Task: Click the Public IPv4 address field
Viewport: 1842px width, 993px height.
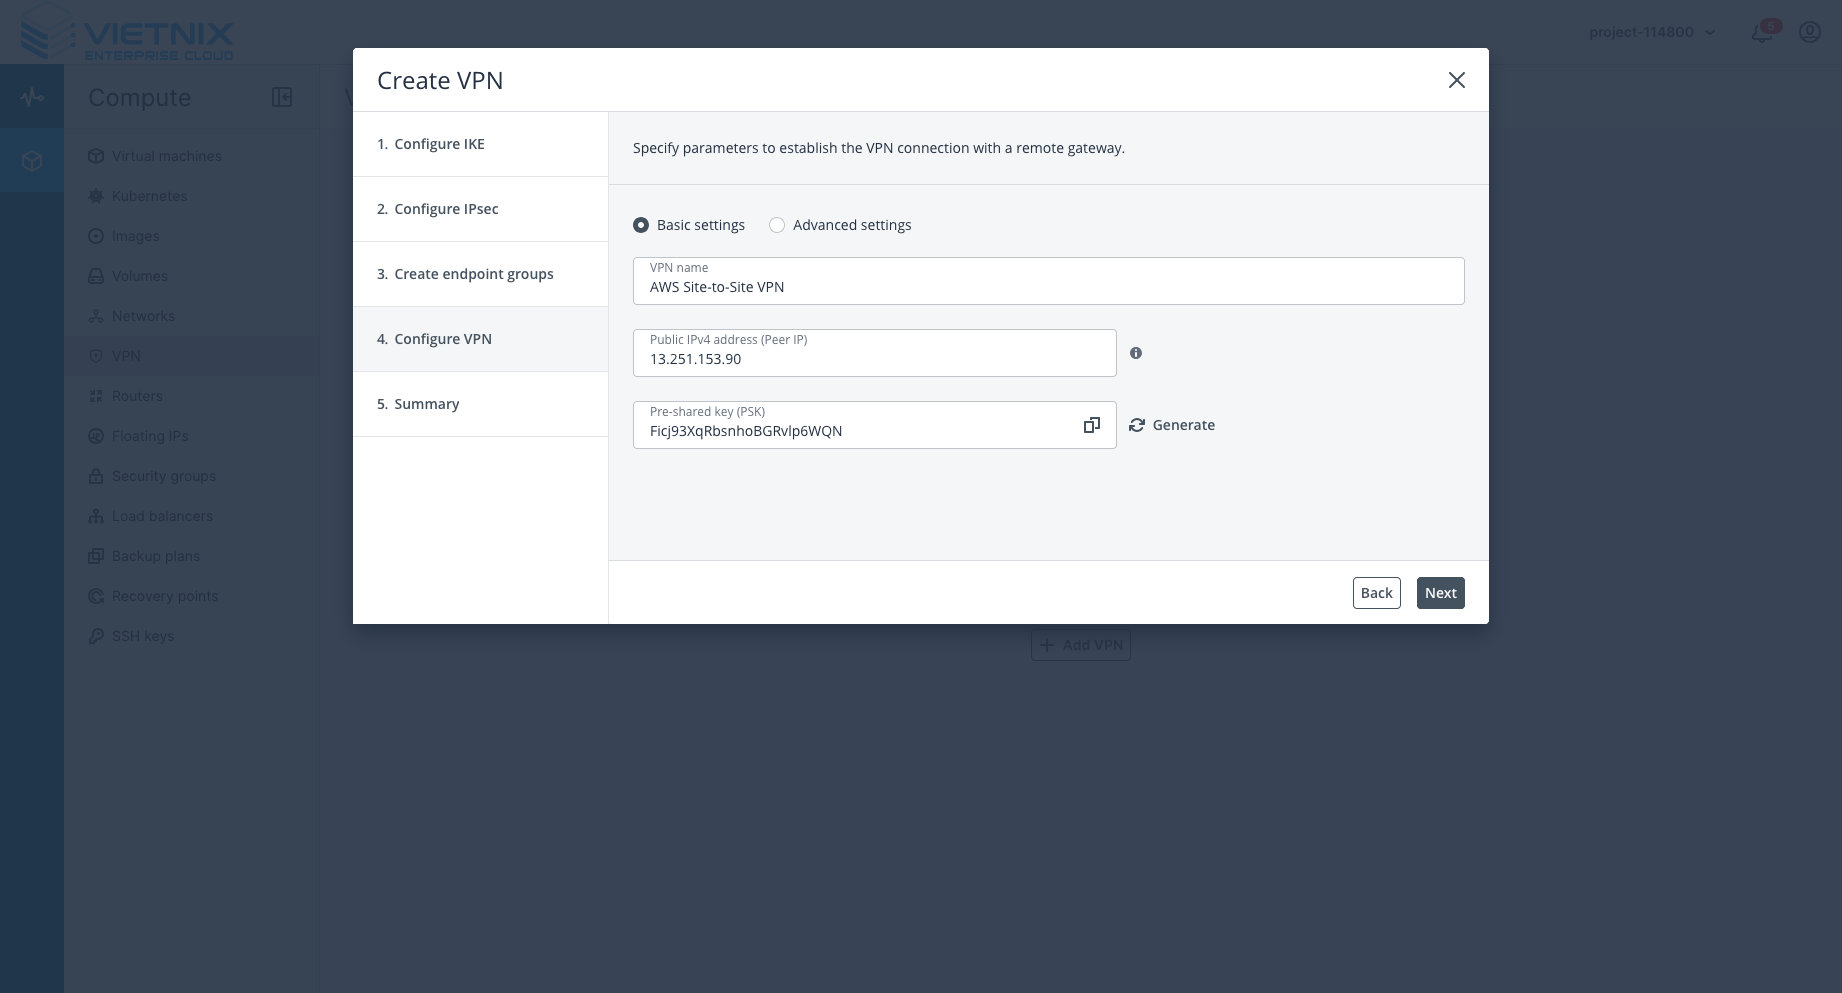Action: [874, 358]
